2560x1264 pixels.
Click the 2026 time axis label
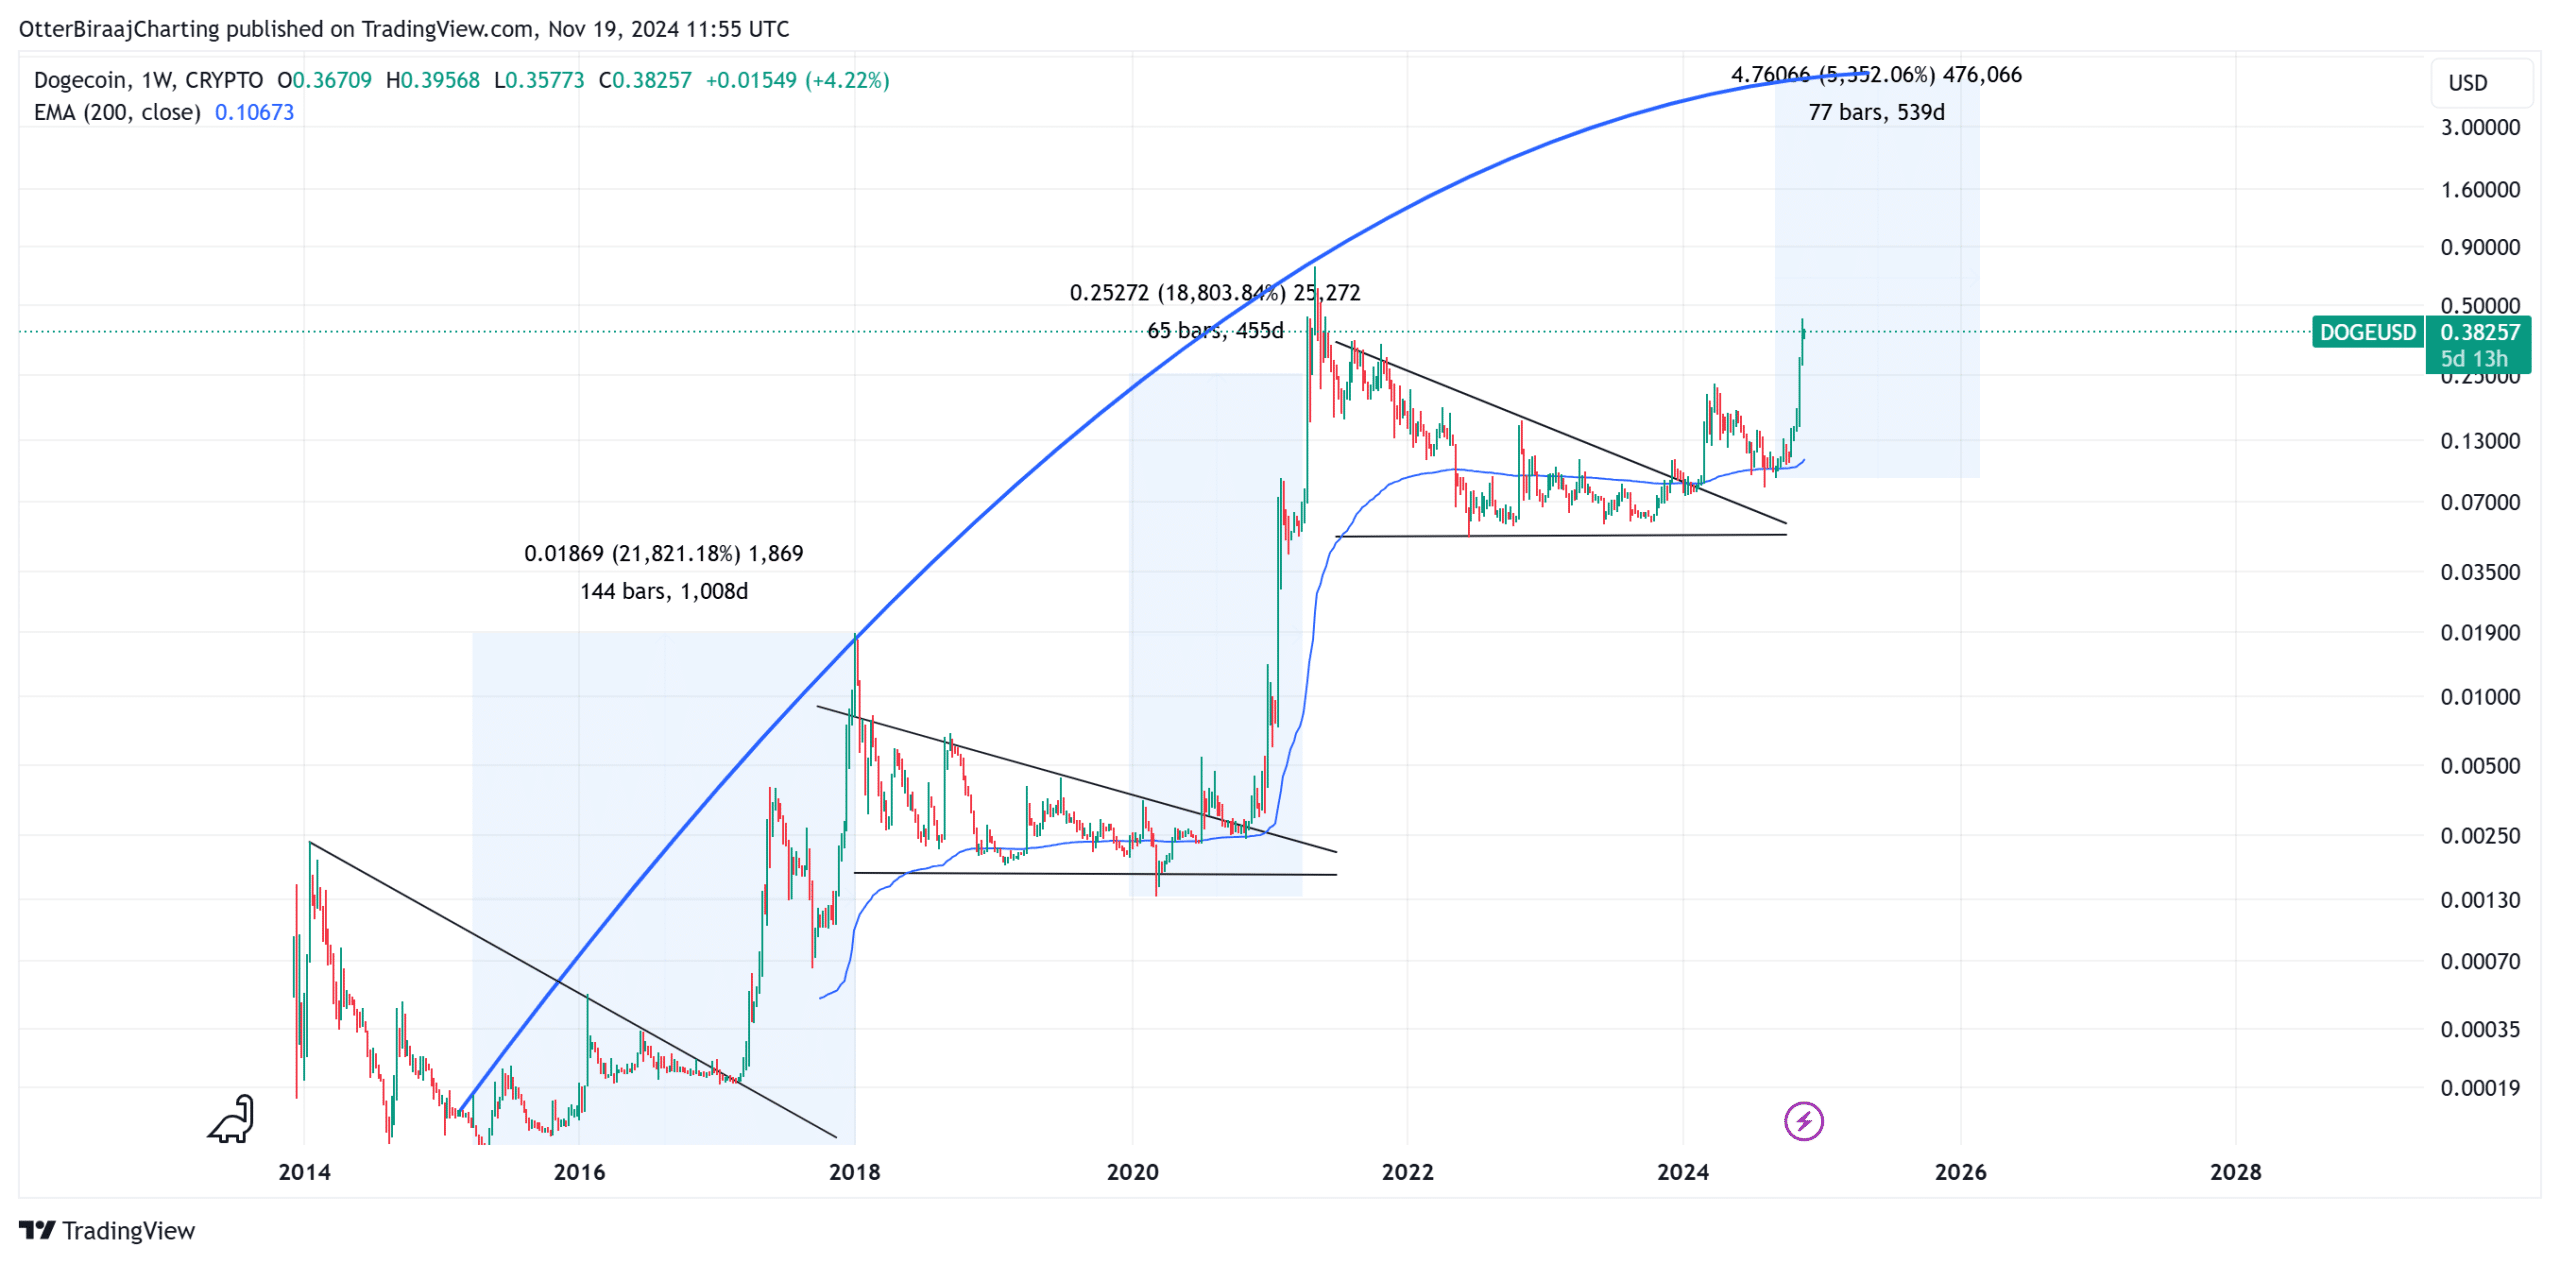[1960, 1171]
